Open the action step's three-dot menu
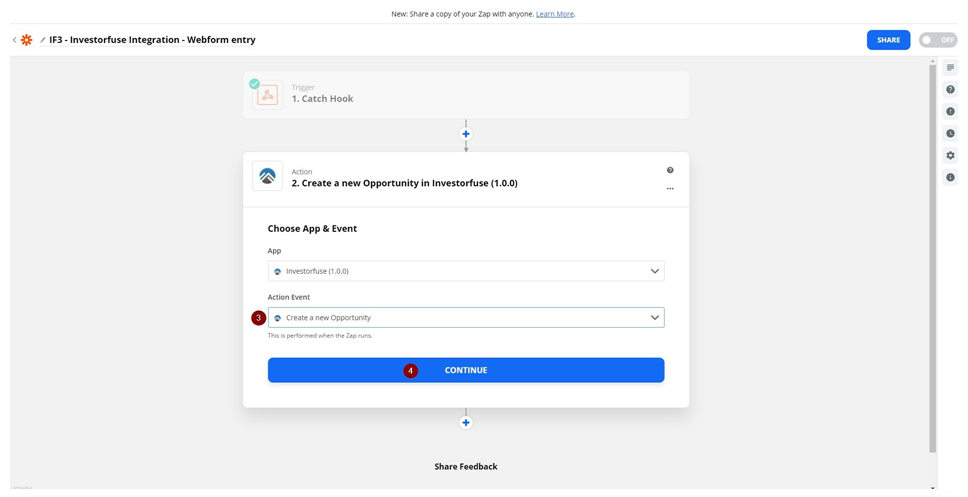968x497 pixels. 670,189
